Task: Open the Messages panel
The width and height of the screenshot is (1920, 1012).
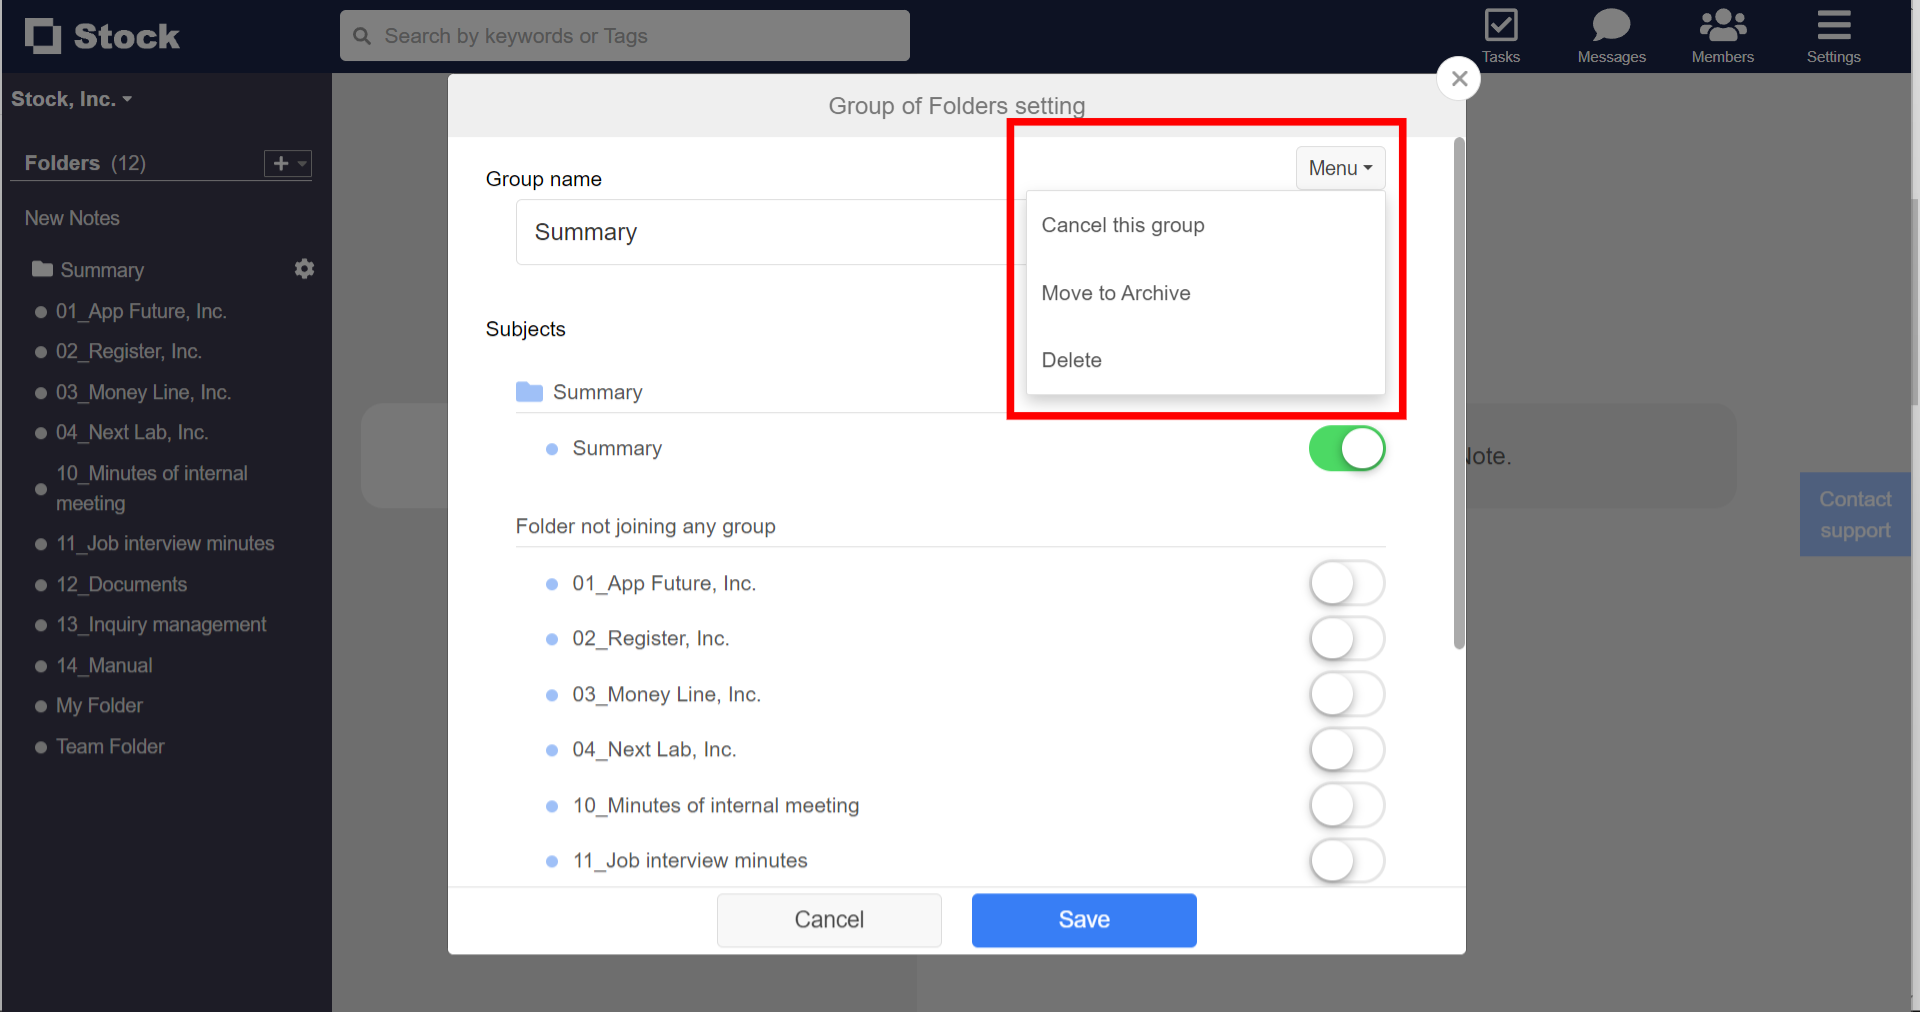Action: point(1610,35)
